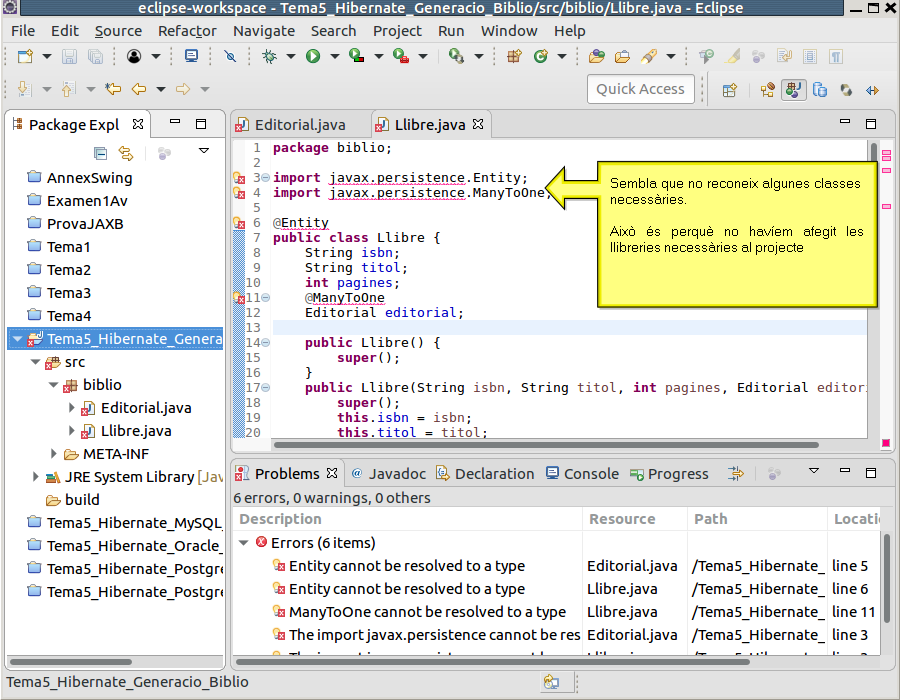Click the Open Perspective icon
900x700 pixels.
(730, 90)
